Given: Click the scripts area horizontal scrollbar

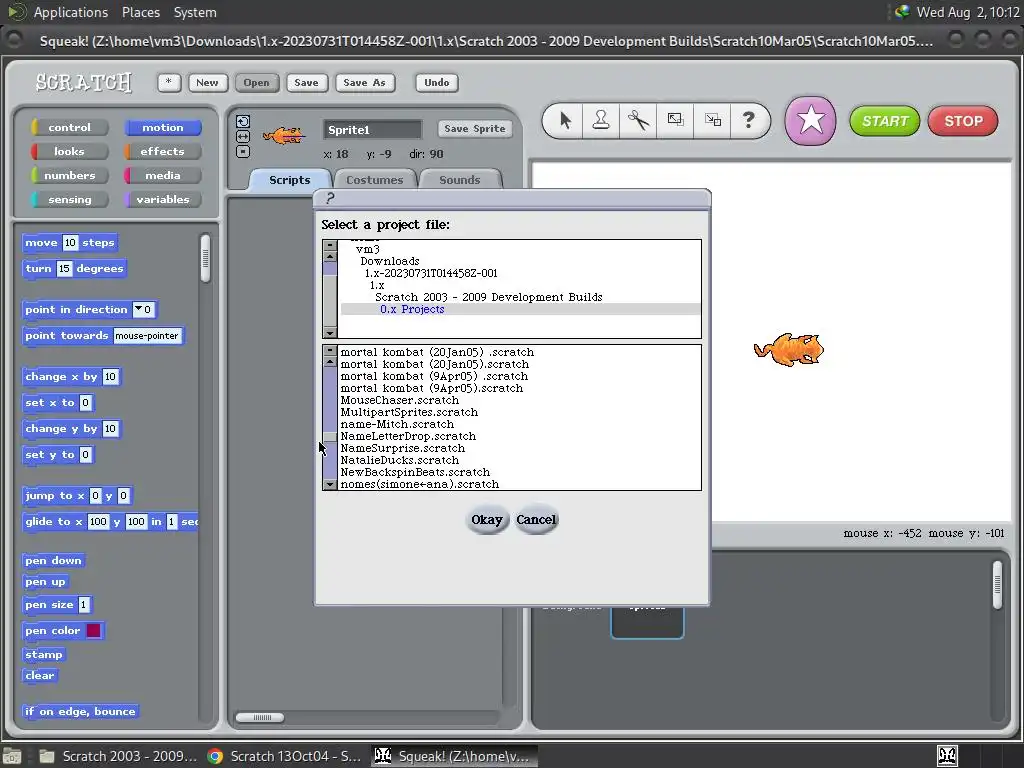Looking at the screenshot, I should pos(260,717).
